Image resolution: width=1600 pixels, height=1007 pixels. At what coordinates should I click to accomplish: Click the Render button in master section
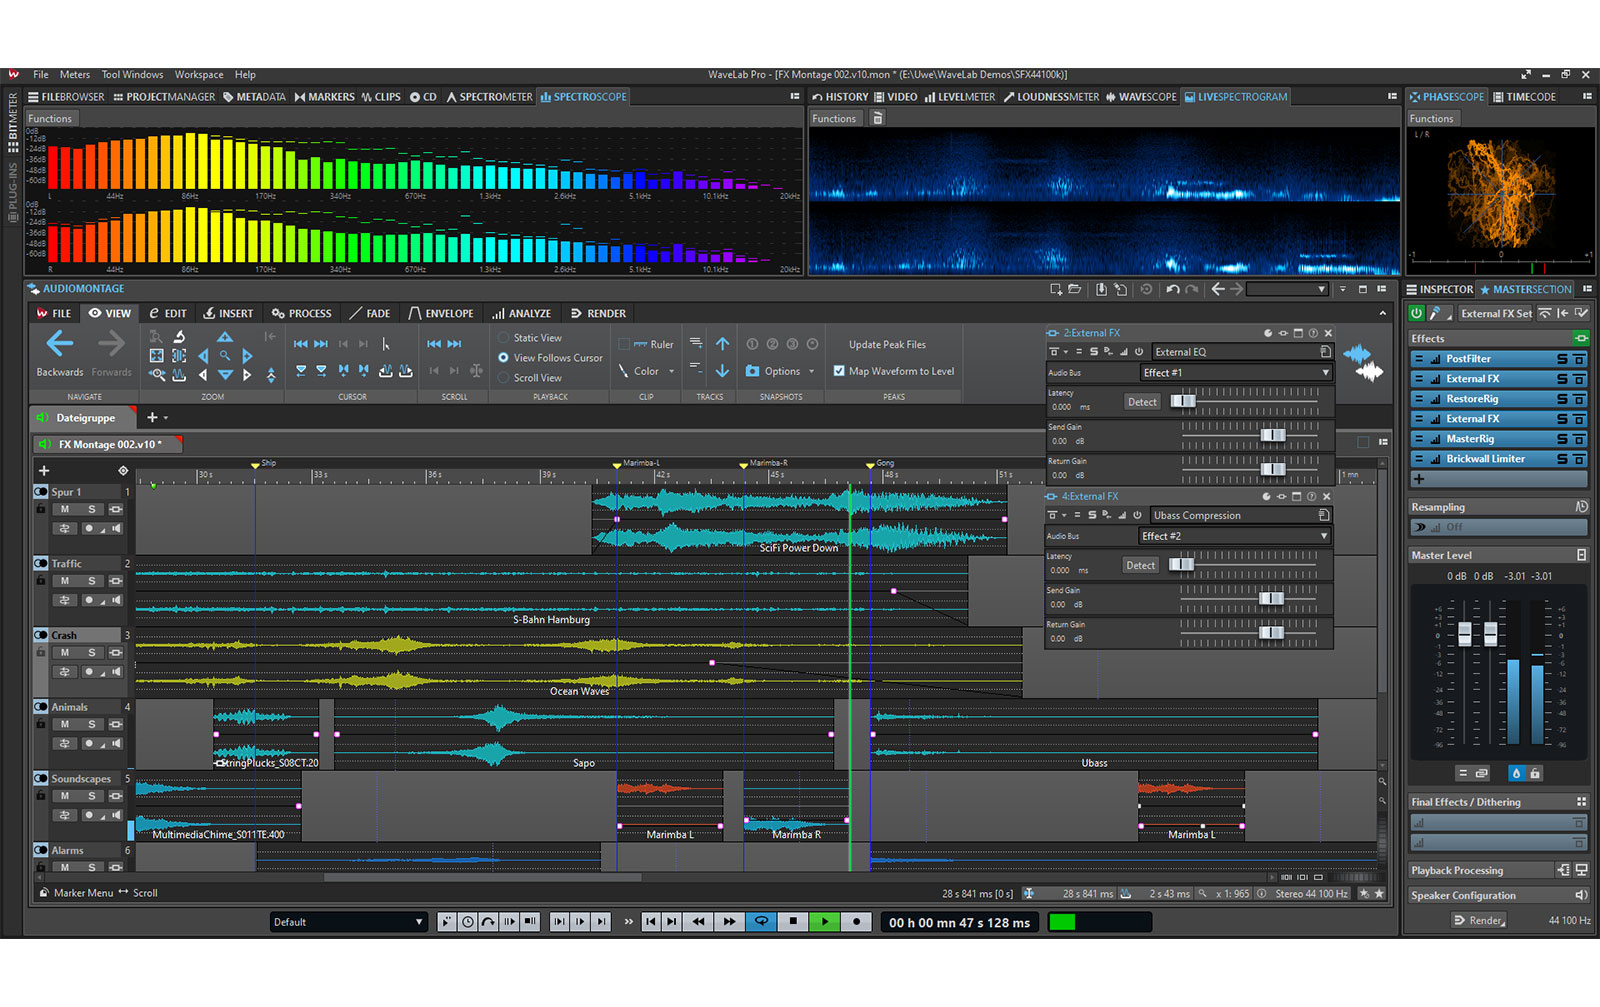(x=1480, y=920)
